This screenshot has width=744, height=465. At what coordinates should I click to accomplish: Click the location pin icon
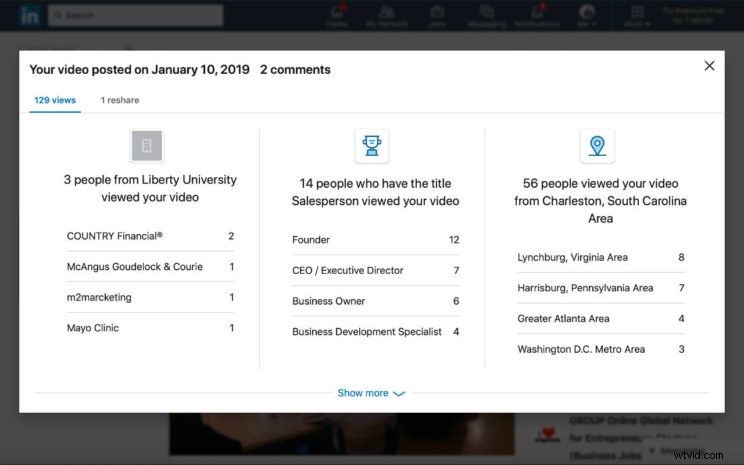point(597,146)
